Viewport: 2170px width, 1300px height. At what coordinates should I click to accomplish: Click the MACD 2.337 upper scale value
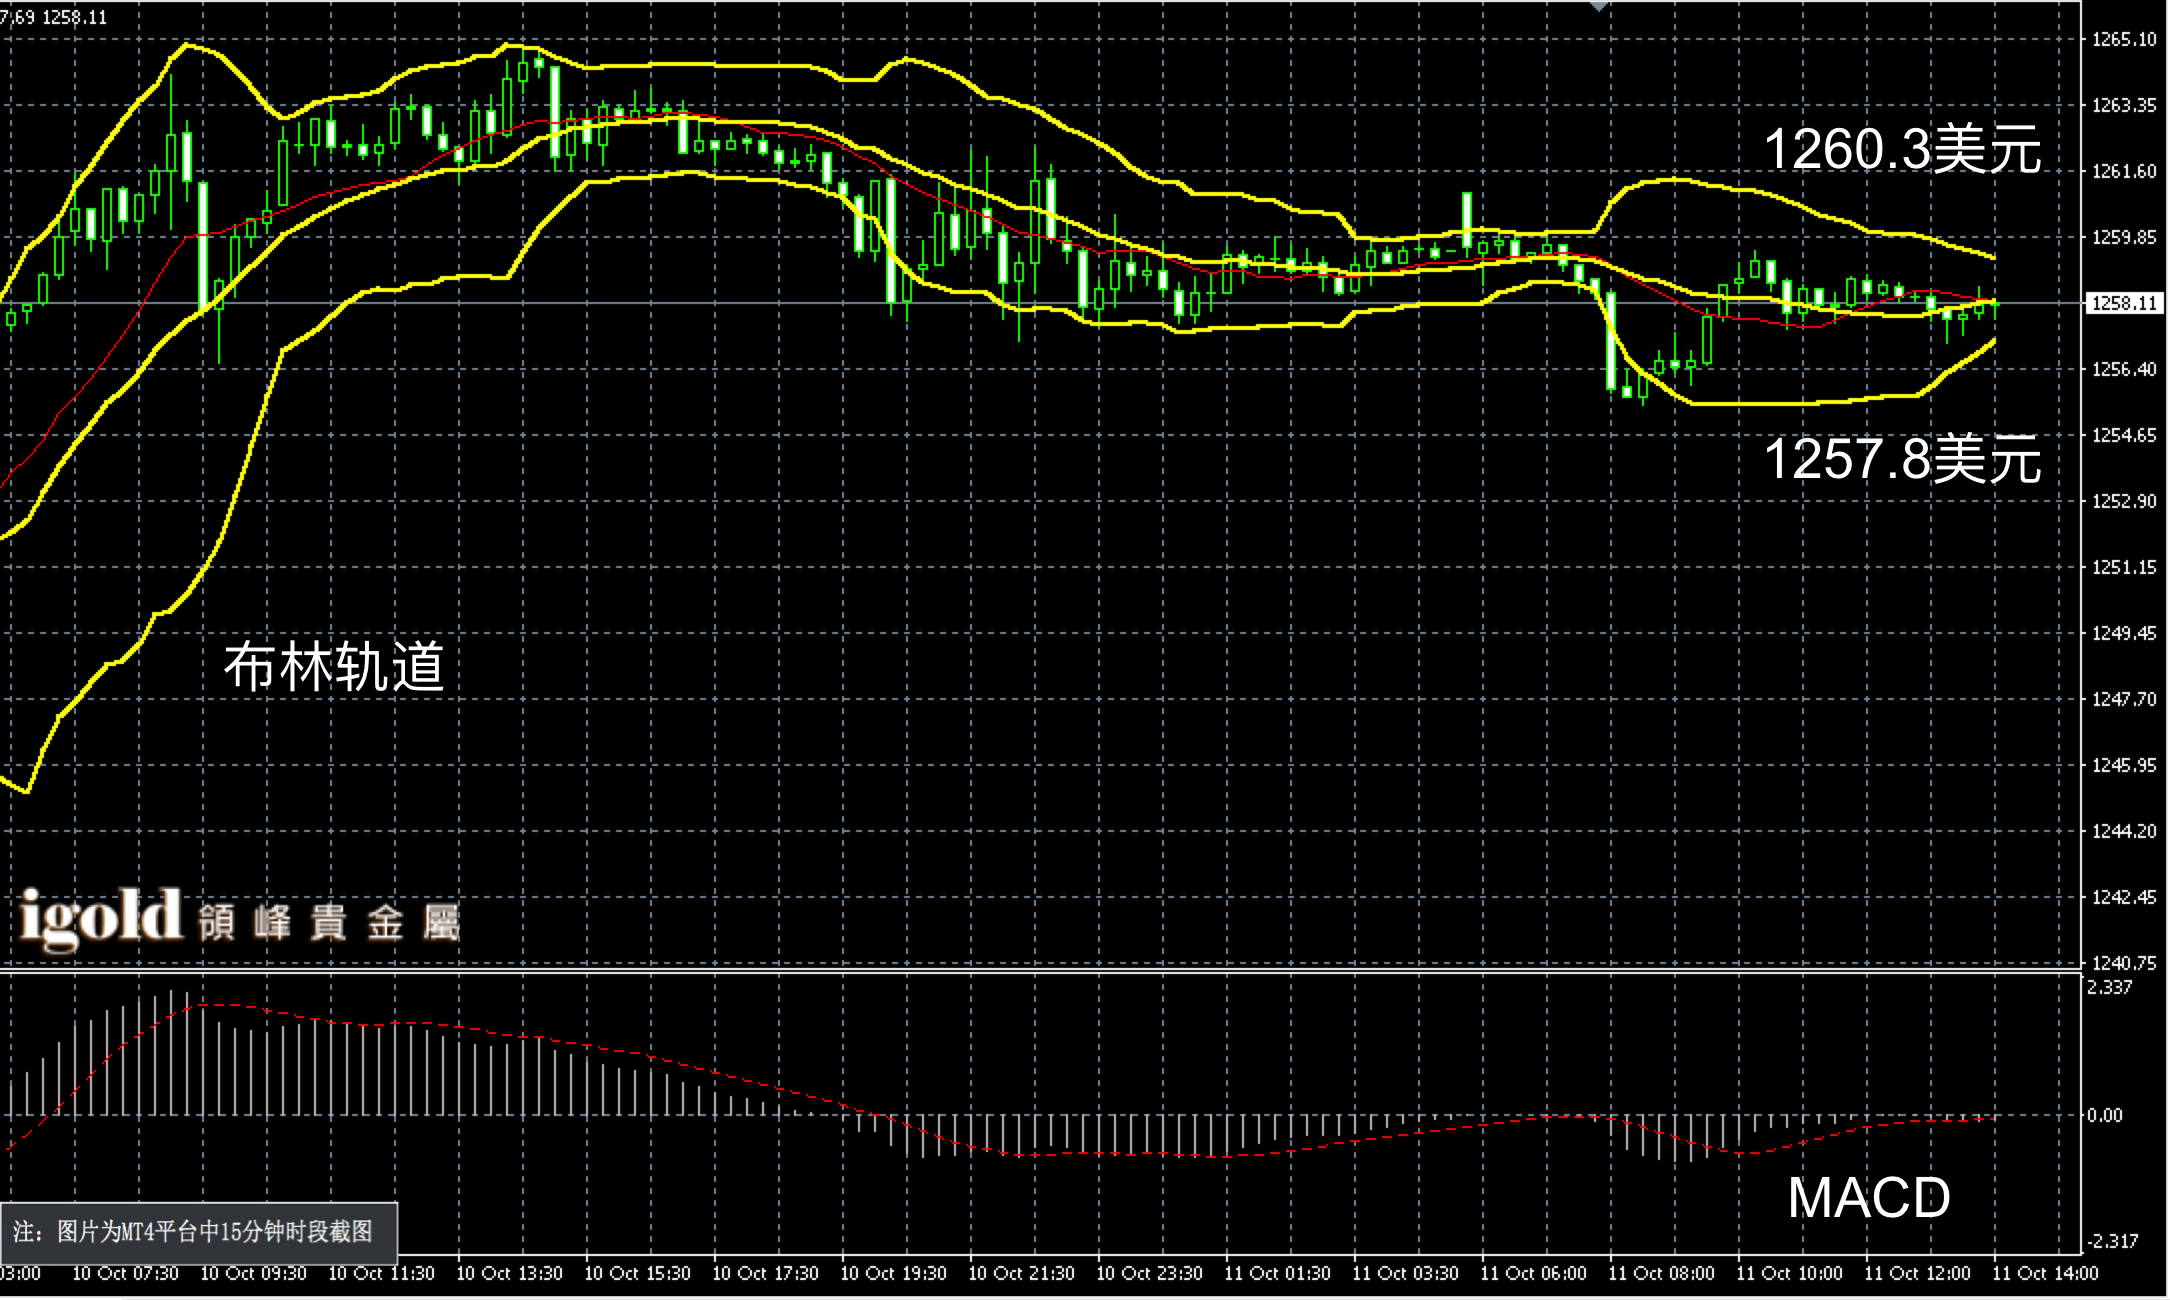[x=2110, y=988]
